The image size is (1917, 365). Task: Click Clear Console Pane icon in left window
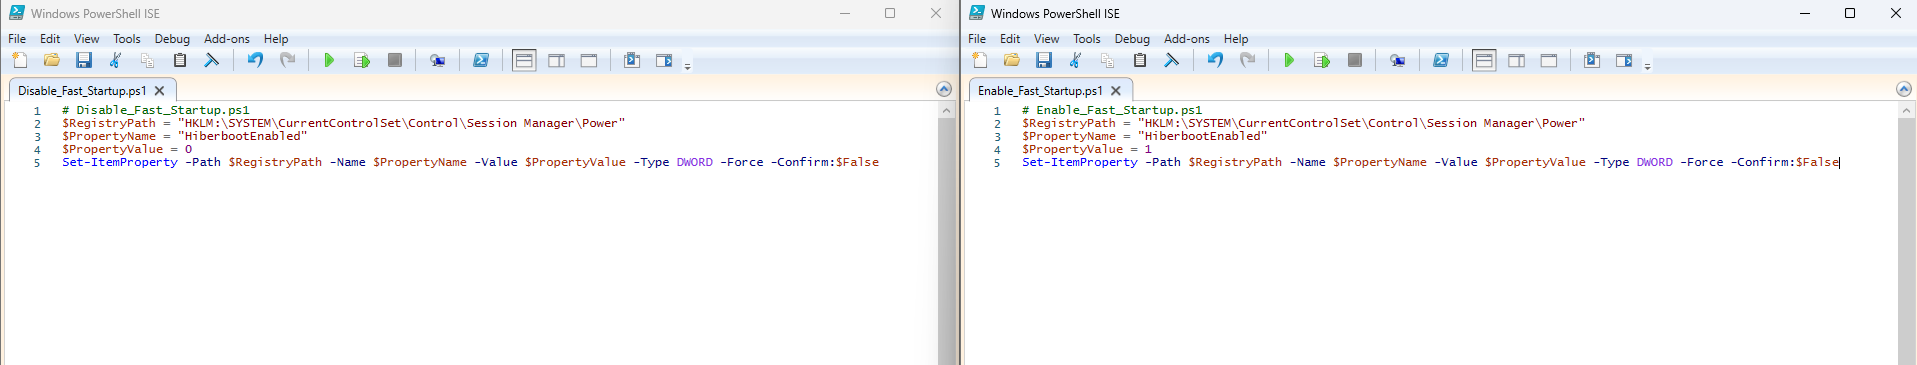pos(212,61)
